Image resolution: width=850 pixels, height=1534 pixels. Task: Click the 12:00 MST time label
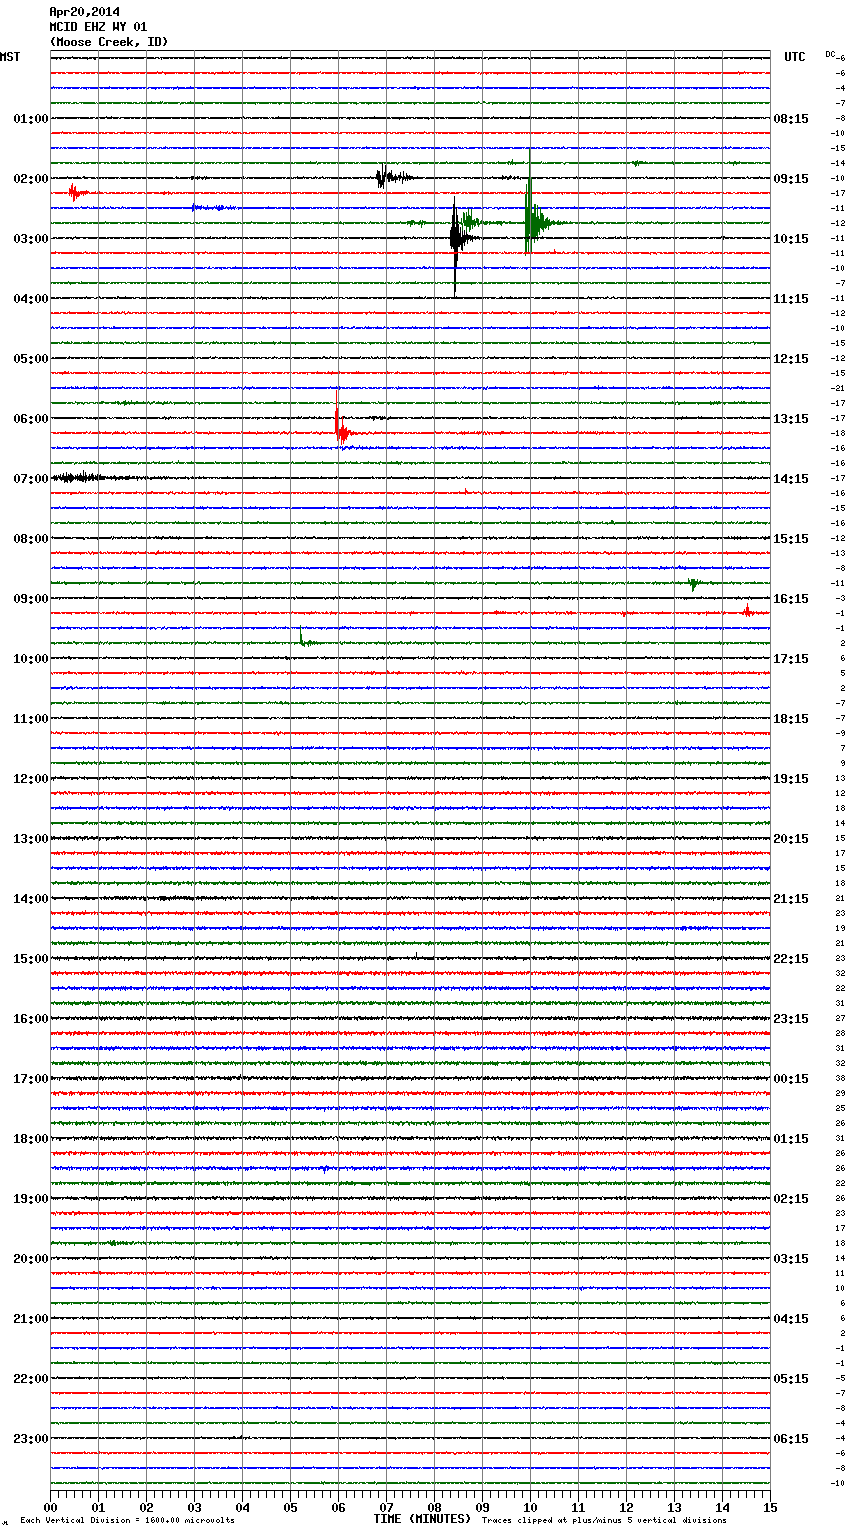click(x=30, y=779)
